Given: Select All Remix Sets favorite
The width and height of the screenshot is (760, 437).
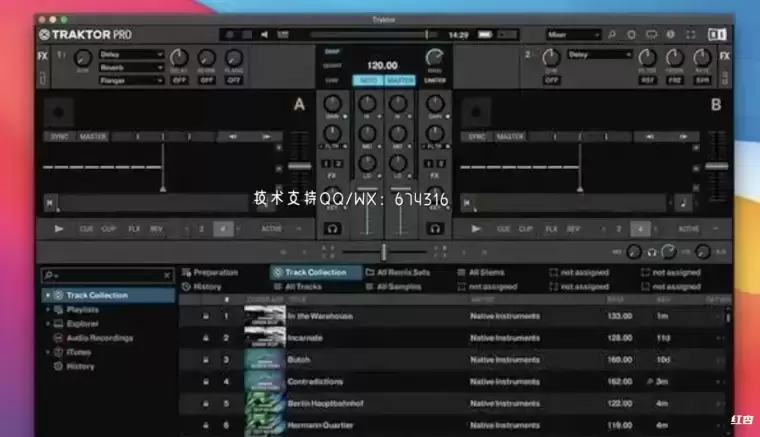Looking at the screenshot, I should (398, 272).
